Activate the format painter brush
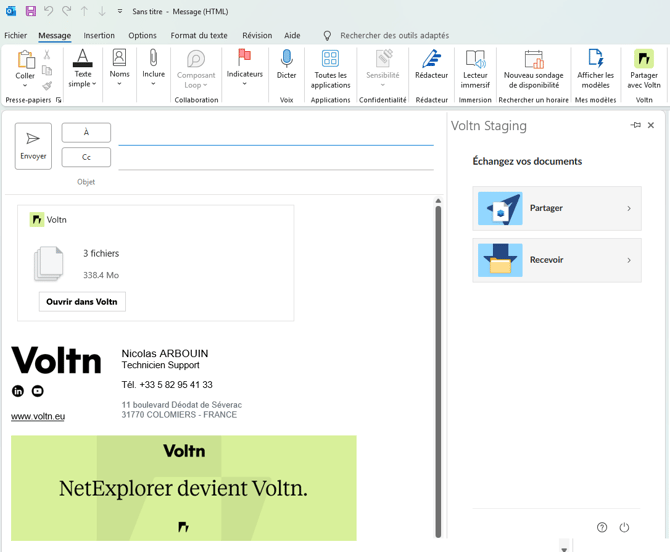This screenshot has width=670, height=552. pos(47,86)
